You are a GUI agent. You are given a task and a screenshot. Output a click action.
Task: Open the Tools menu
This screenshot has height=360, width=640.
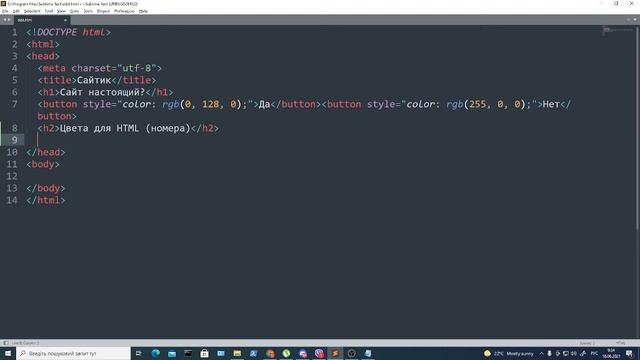click(x=88, y=11)
